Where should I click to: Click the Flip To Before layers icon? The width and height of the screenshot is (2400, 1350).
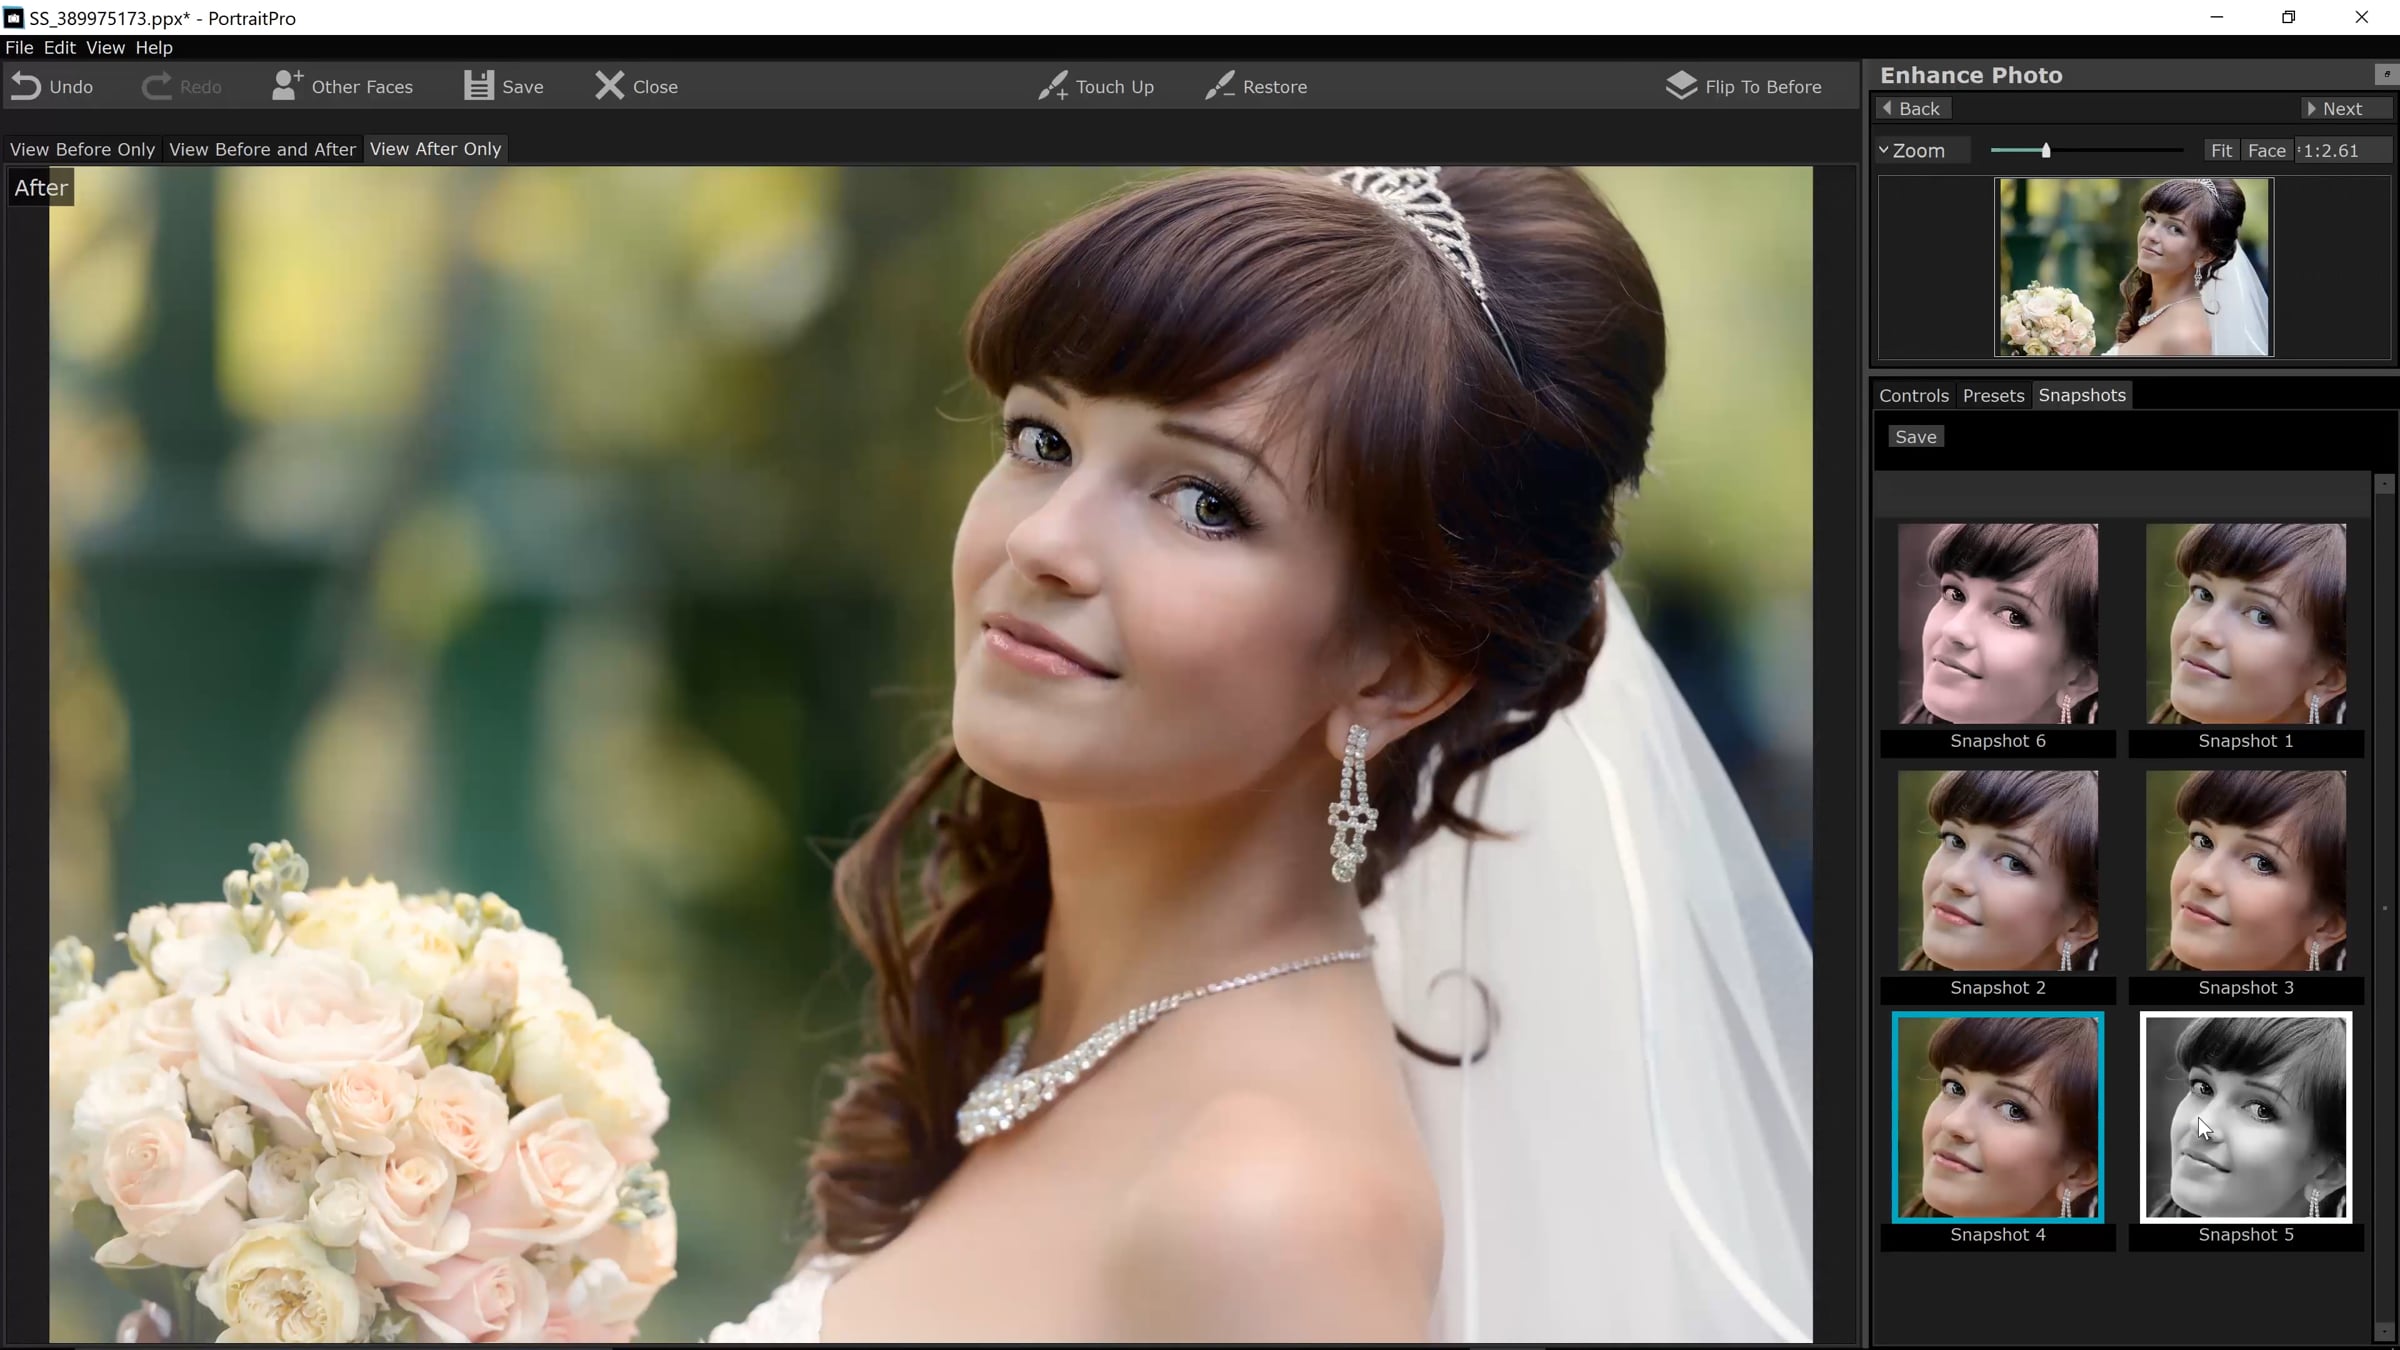[1681, 86]
